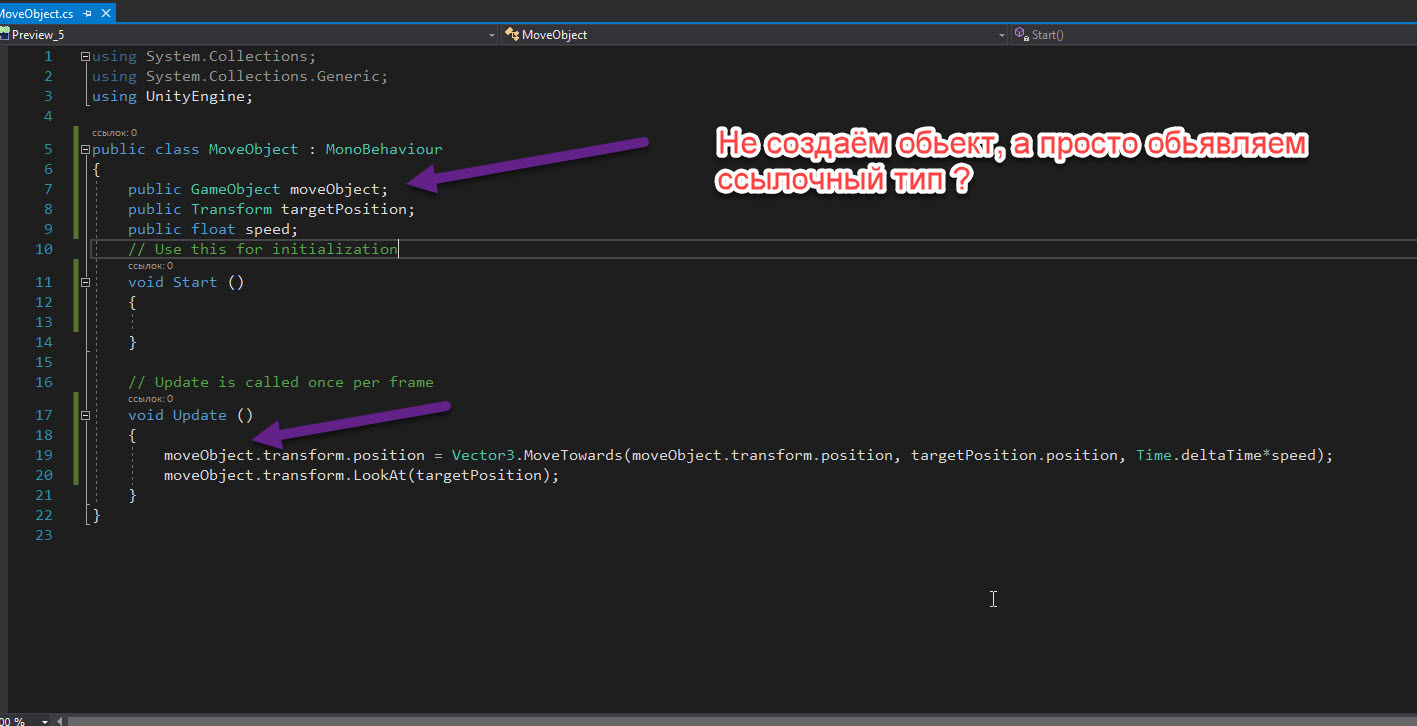Screen dimensions: 1417x726
Task: Click the MonoBehaviour base class name
Action: coord(384,149)
